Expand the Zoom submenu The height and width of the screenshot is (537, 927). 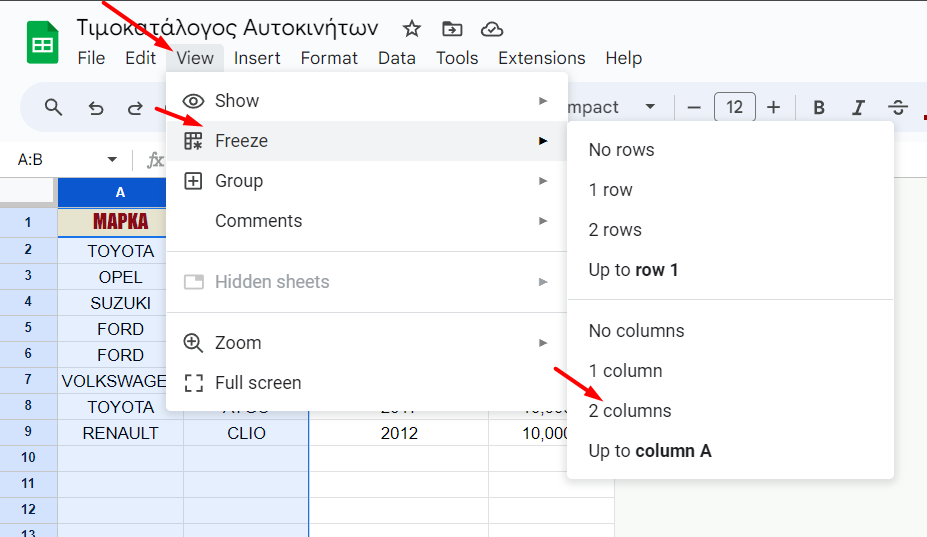tap(367, 342)
